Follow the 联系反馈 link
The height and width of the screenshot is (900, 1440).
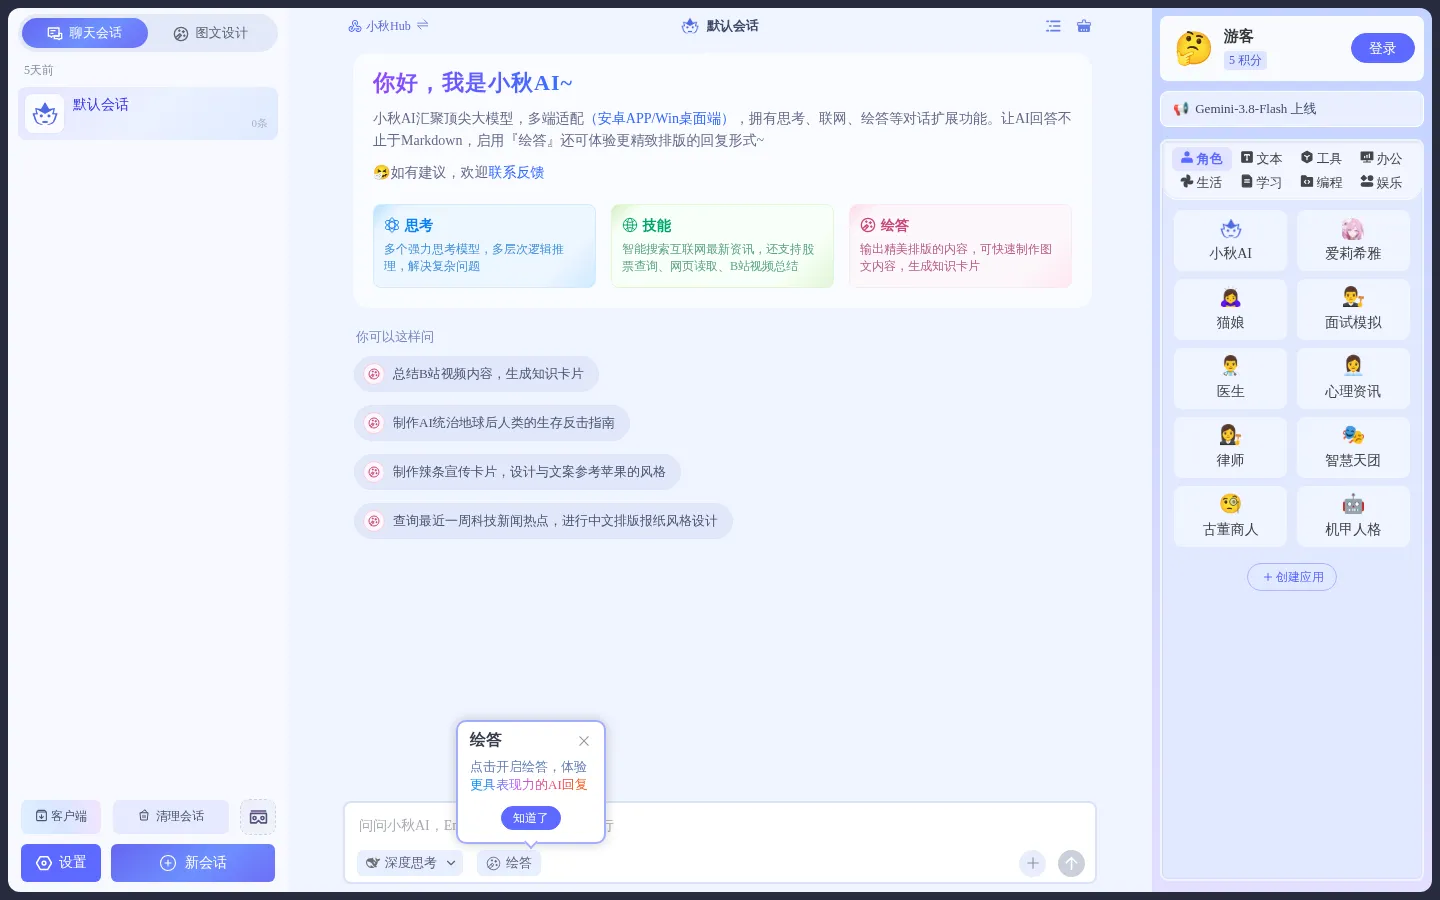pos(516,172)
